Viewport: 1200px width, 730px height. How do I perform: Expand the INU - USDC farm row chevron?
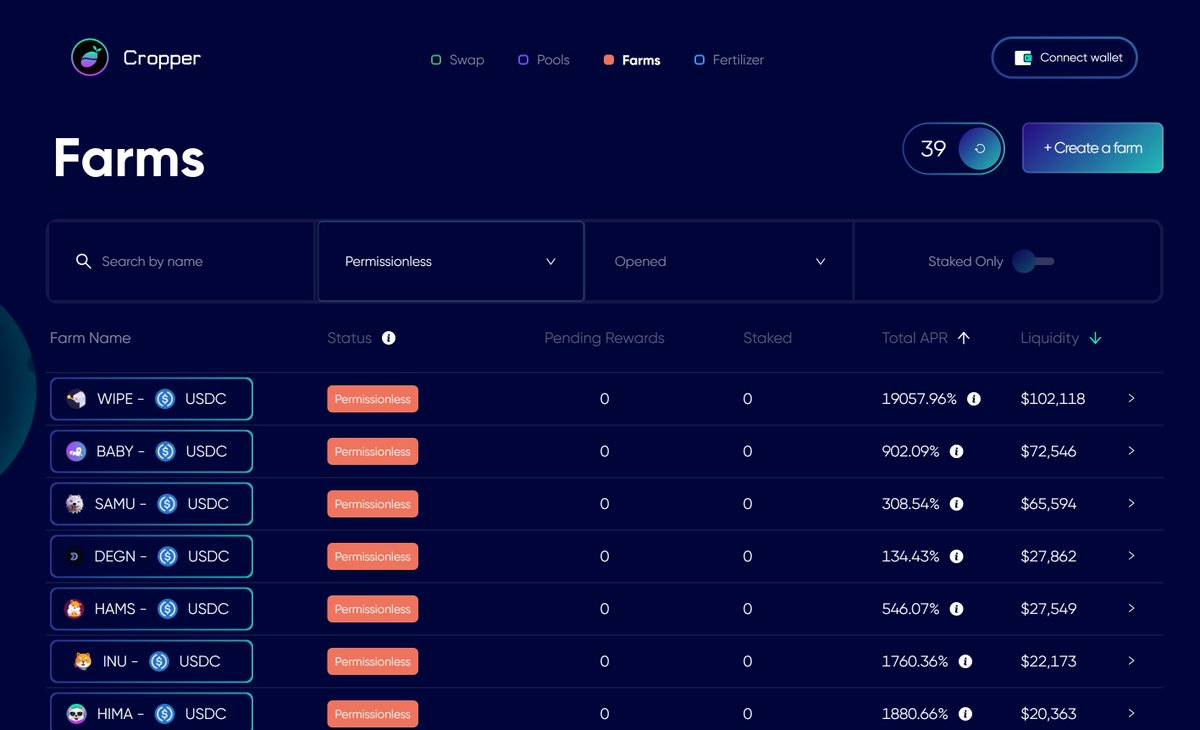point(1131,660)
